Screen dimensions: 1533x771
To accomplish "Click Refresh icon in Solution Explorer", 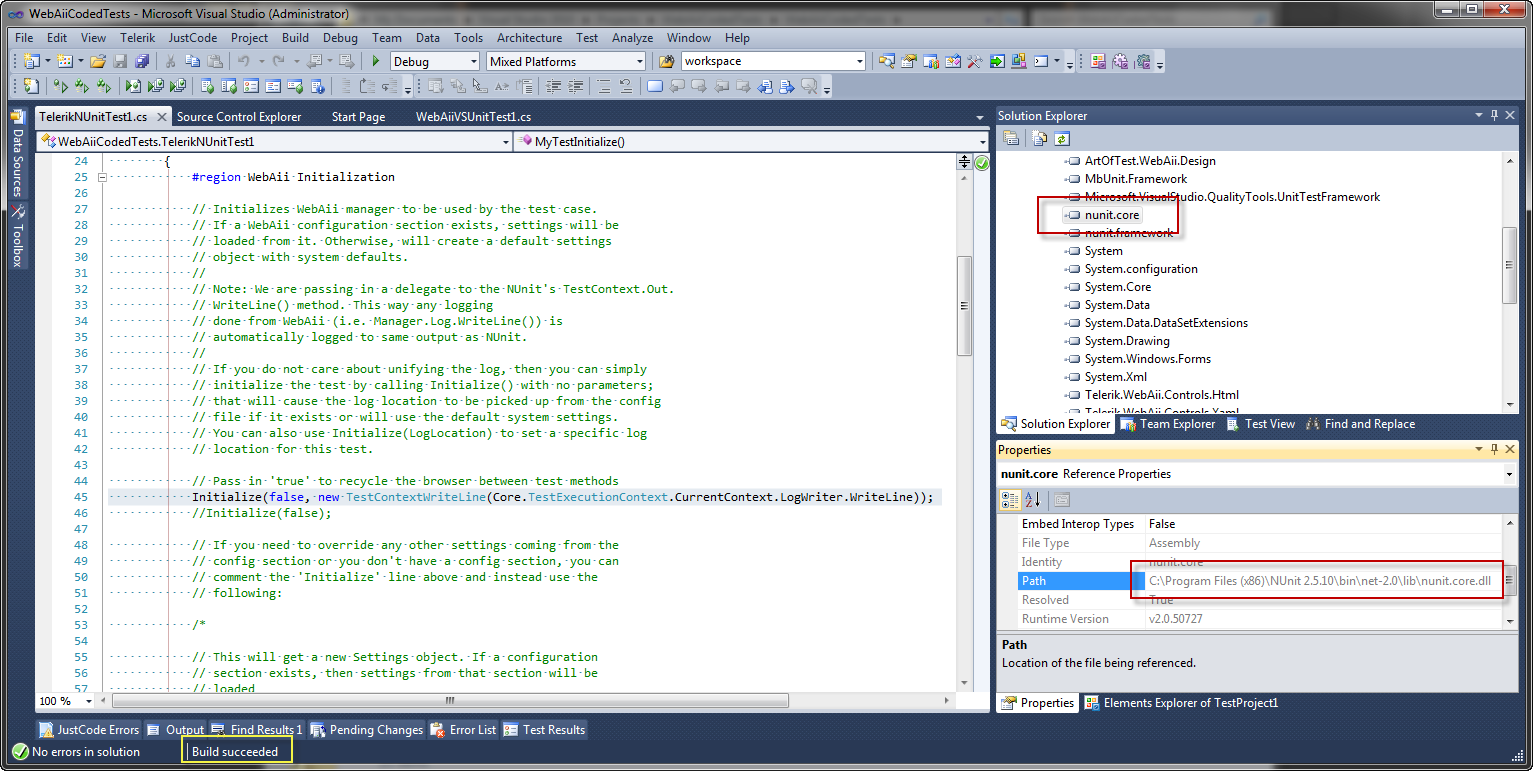I will (x=1062, y=139).
